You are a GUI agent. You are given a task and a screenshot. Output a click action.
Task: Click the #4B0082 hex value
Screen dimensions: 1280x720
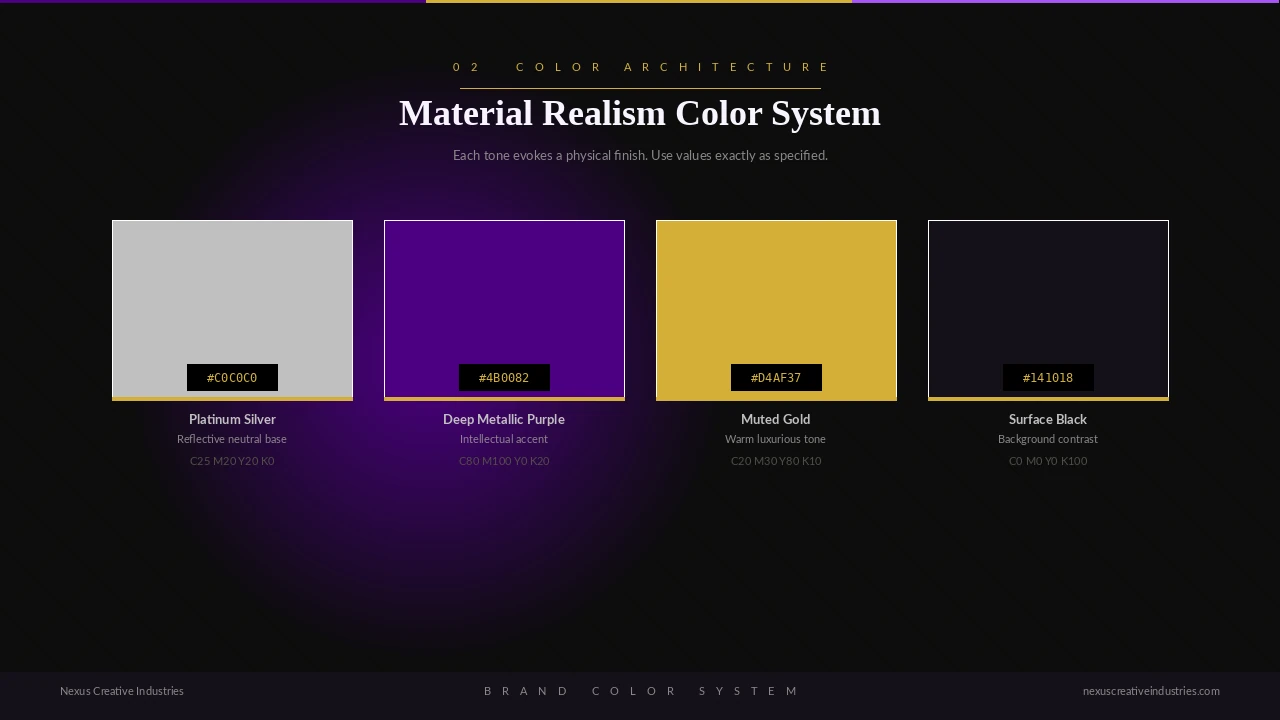[504, 377]
